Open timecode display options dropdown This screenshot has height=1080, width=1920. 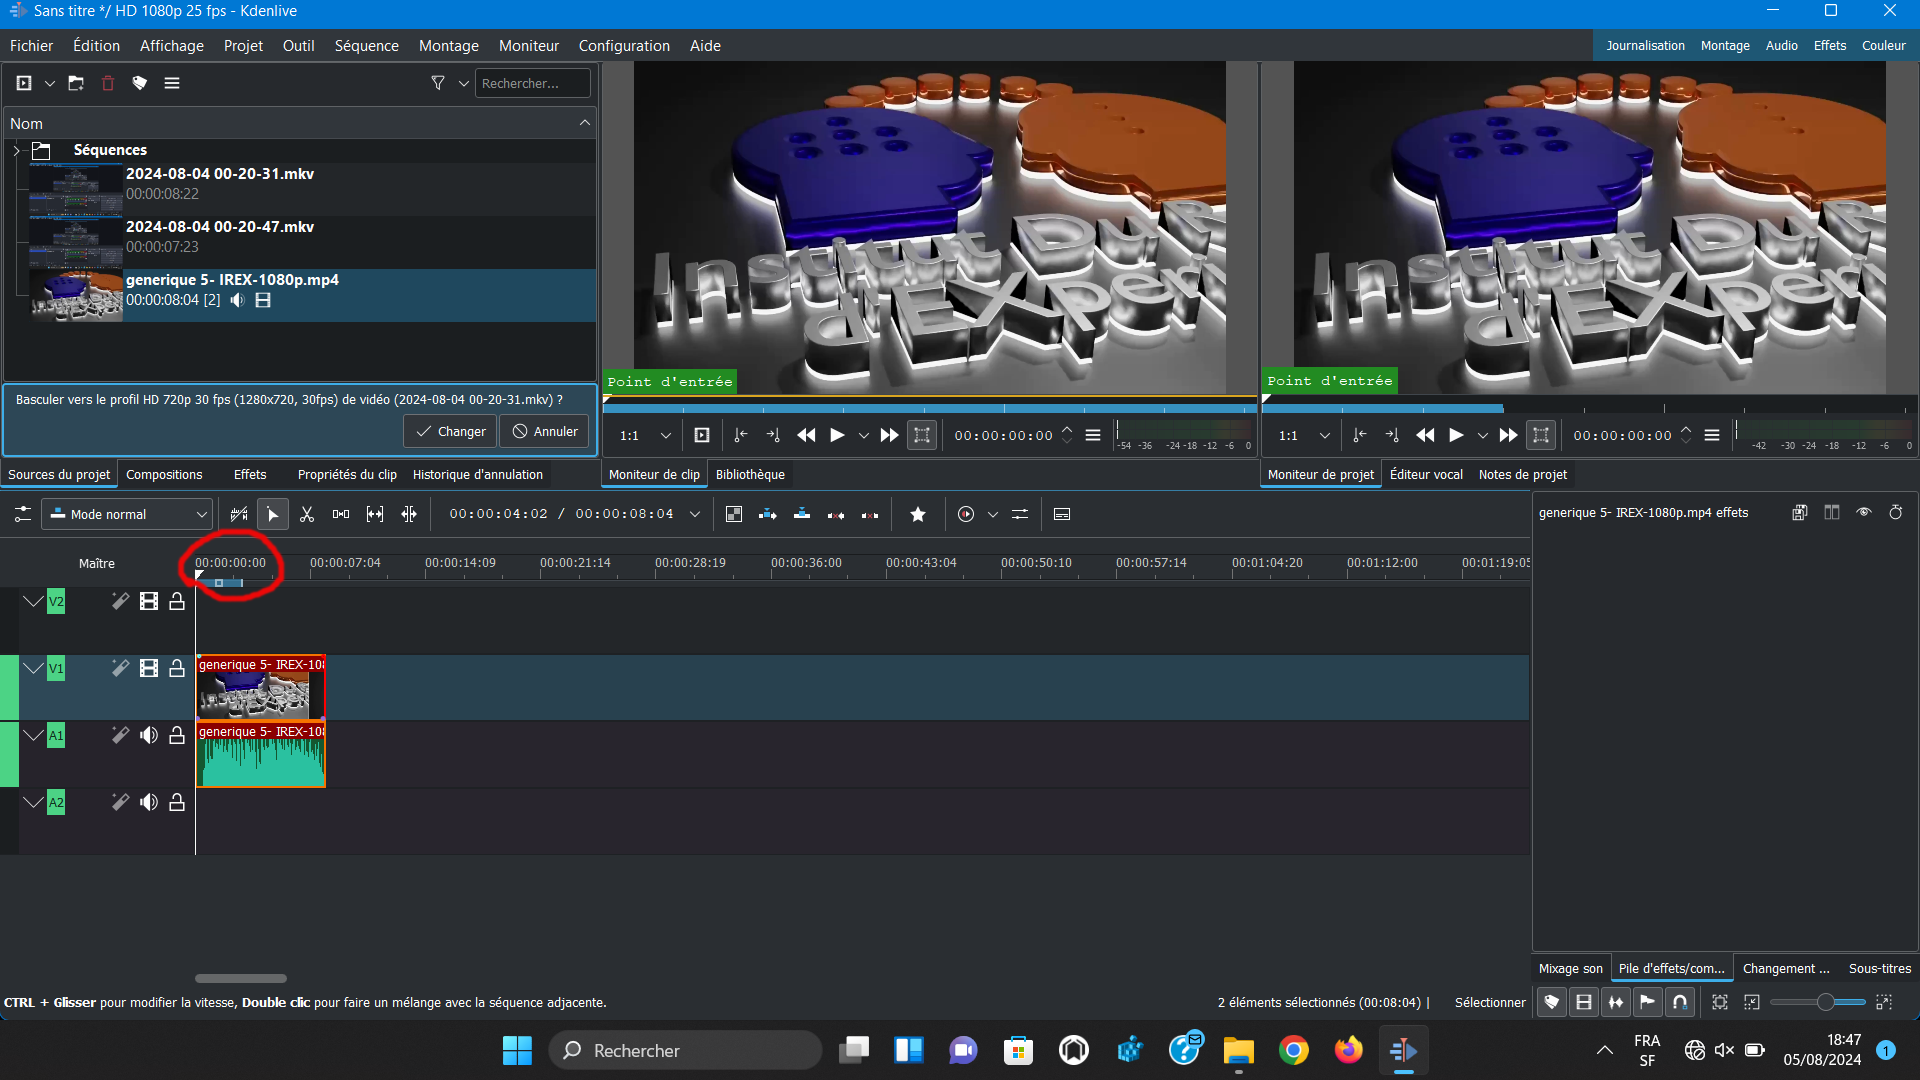tap(695, 514)
